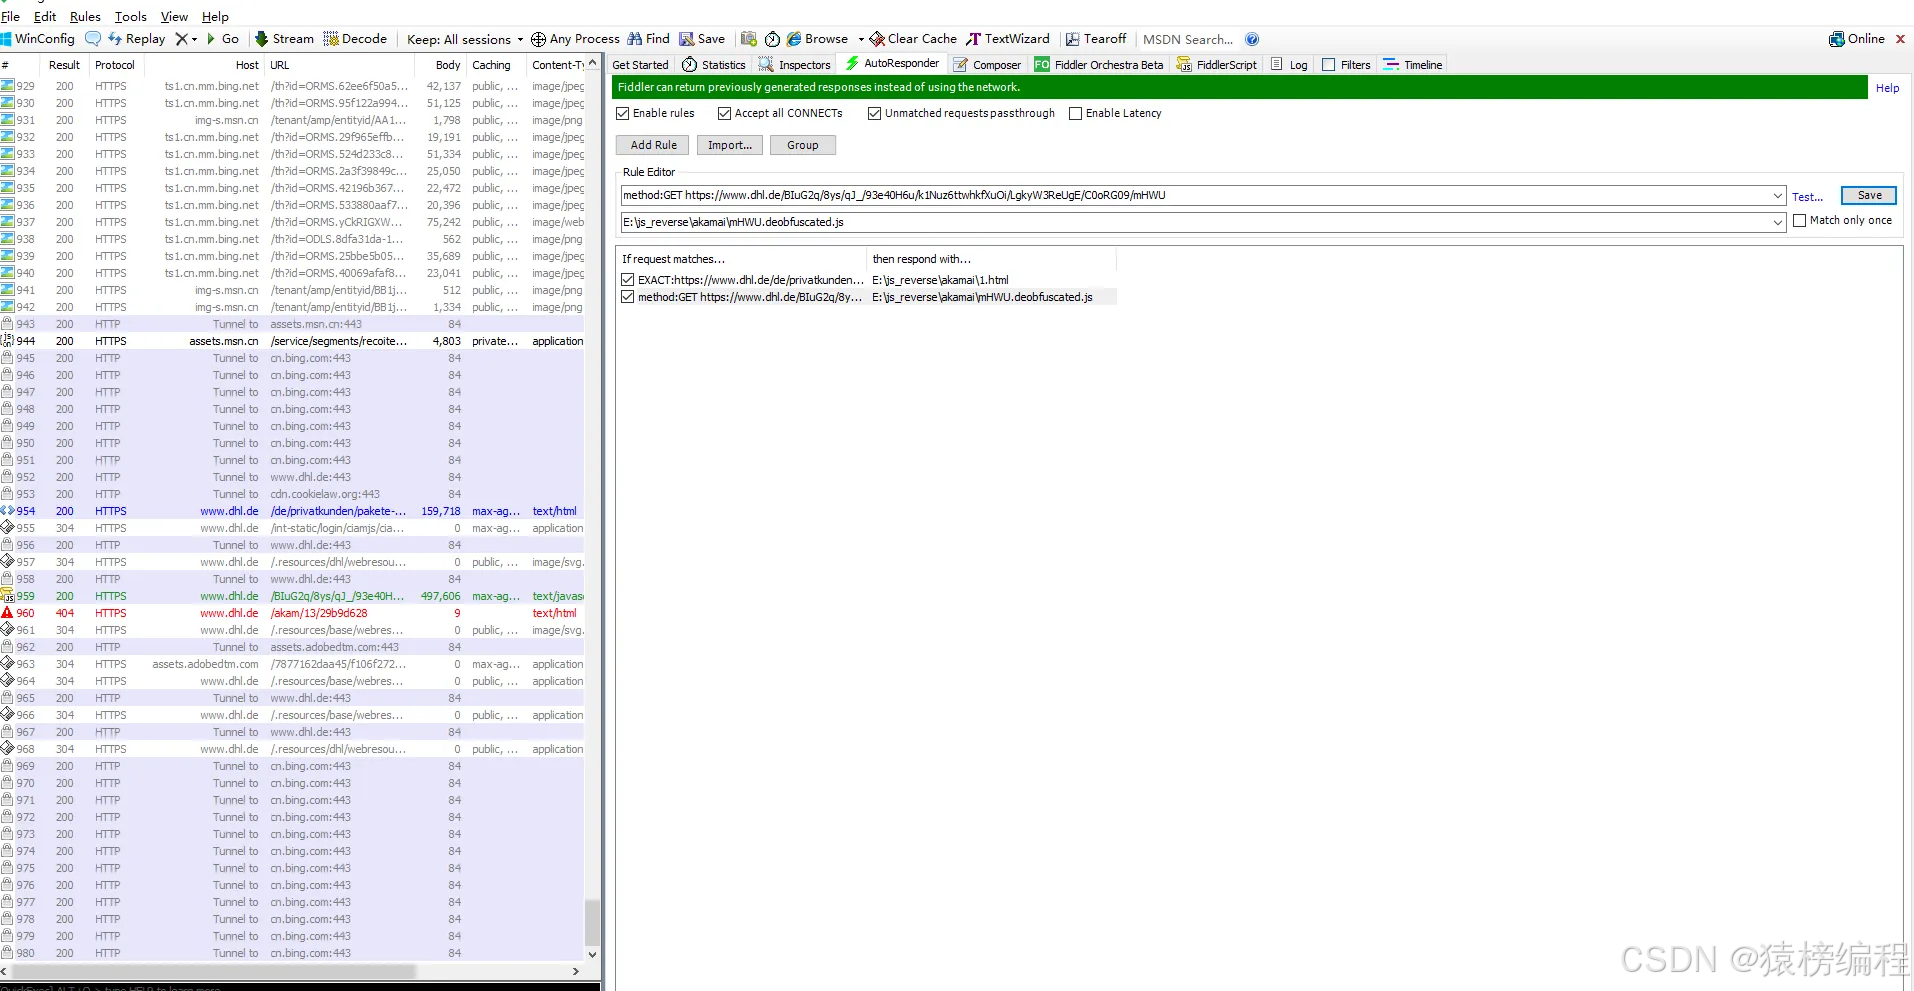The image size is (1914, 991).
Task: Save sessions with the Save toolbar button
Action: [x=702, y=39]
